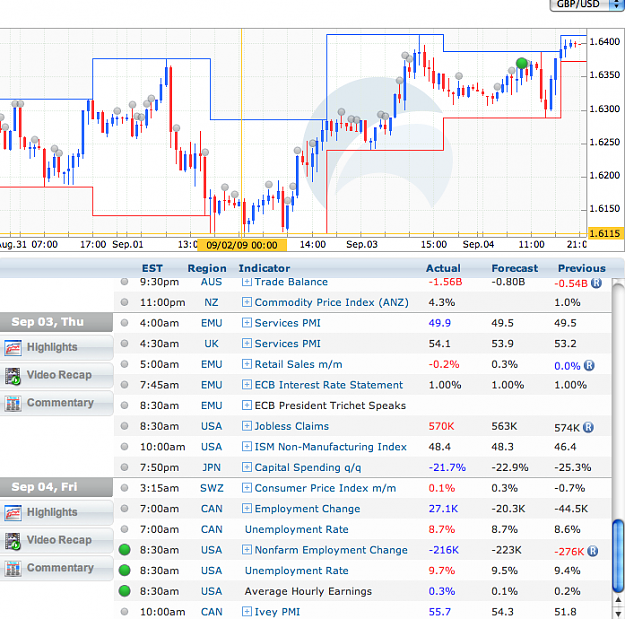The image size is (625, 619).
Task: Expand ECB Interest Rate Statement details
Action: (x=247, y=385)
